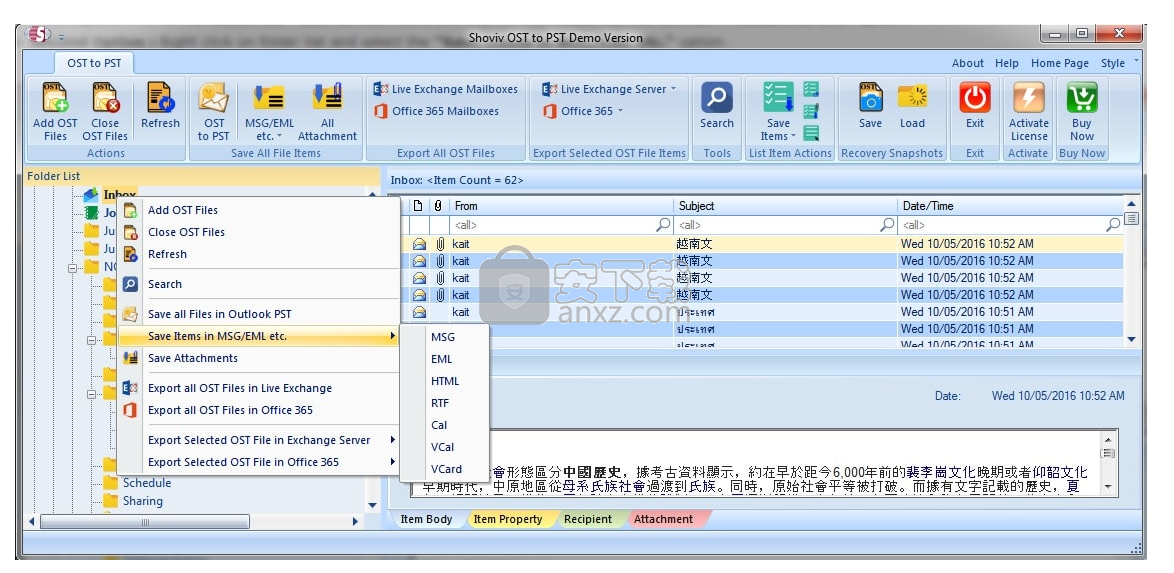Choose Save Attachments in context menu
Viewport: 1174px width, 573px height.
(x=259, y=358)
